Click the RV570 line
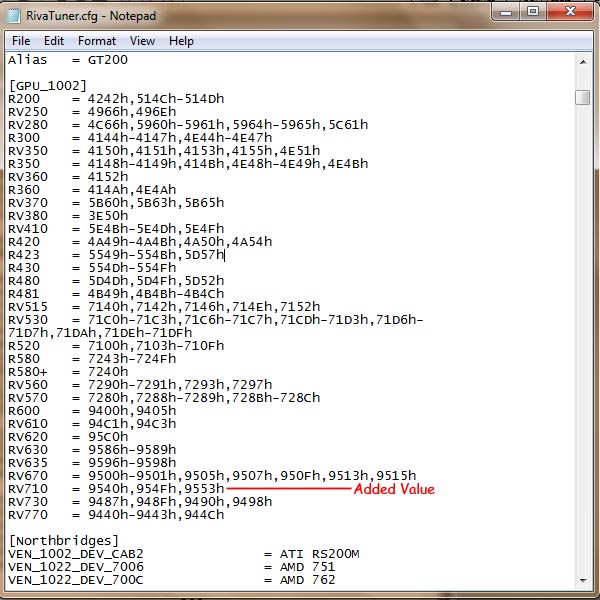Screen dimensions: 600x600 tap(164, 398)
